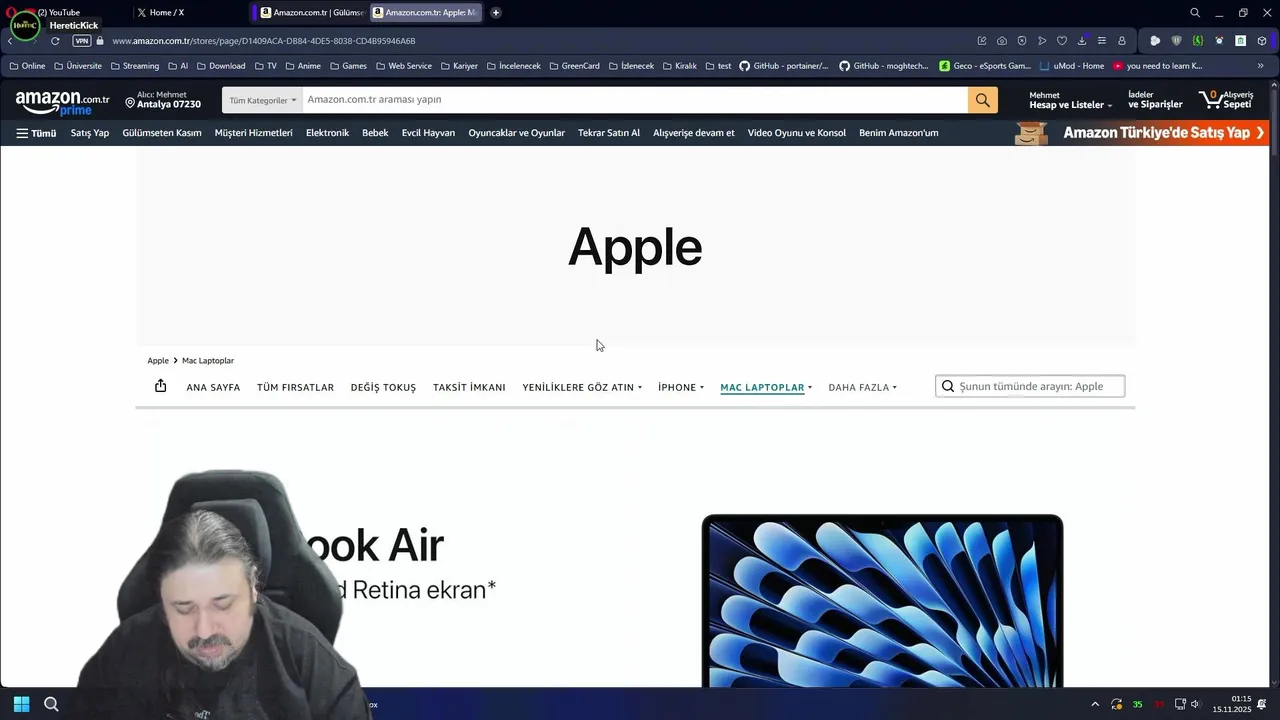Open the Alışveriş Sepeti cart icon
Viewport: 1280px width, 720px height.
1226,100
